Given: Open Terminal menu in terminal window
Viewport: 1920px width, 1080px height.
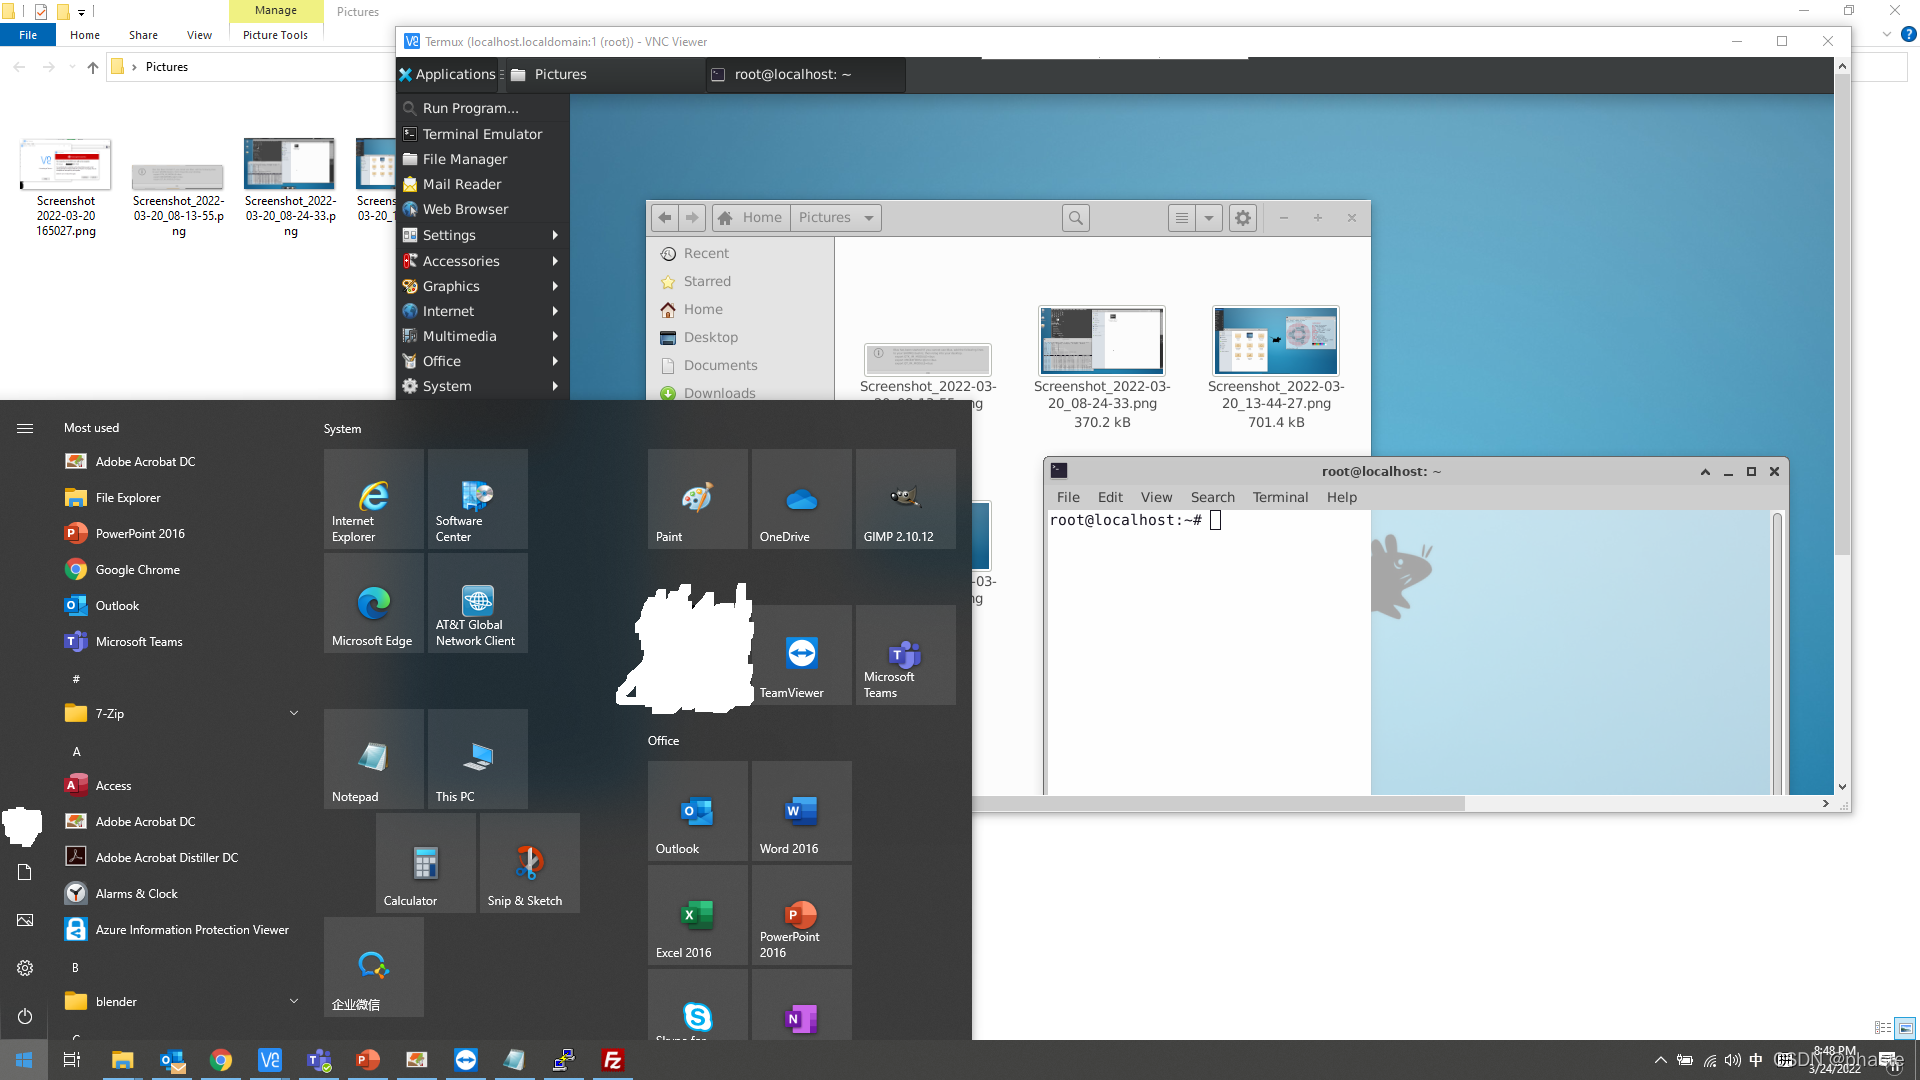Looking at the screenshot, I should point(1279,497).
